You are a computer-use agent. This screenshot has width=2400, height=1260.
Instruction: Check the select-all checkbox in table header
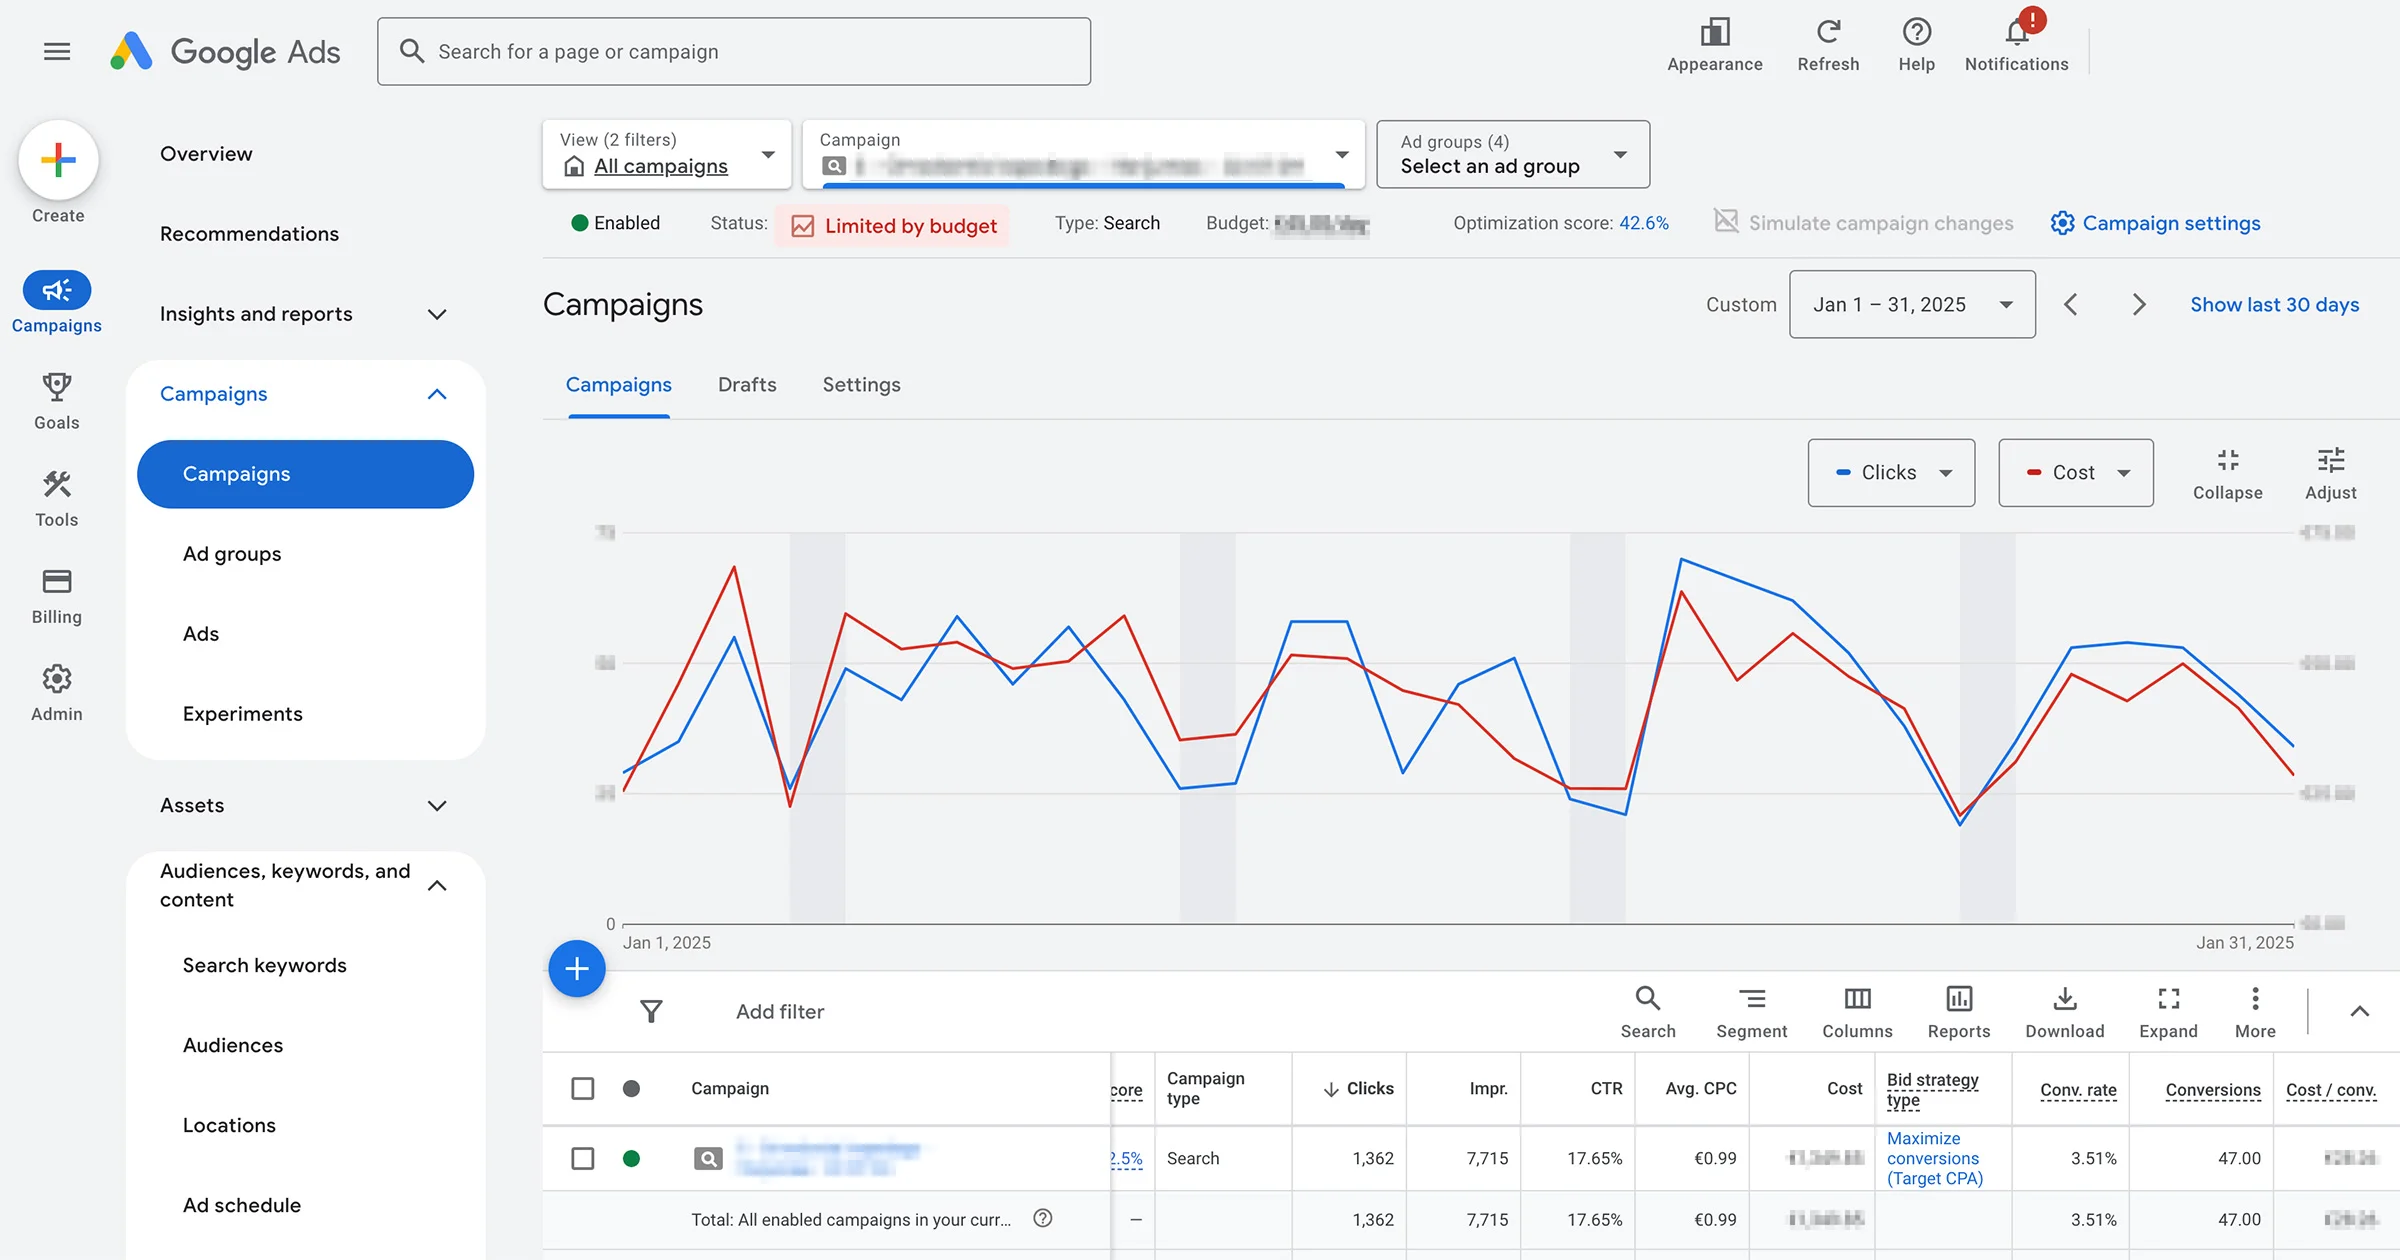click(582, 1088)
